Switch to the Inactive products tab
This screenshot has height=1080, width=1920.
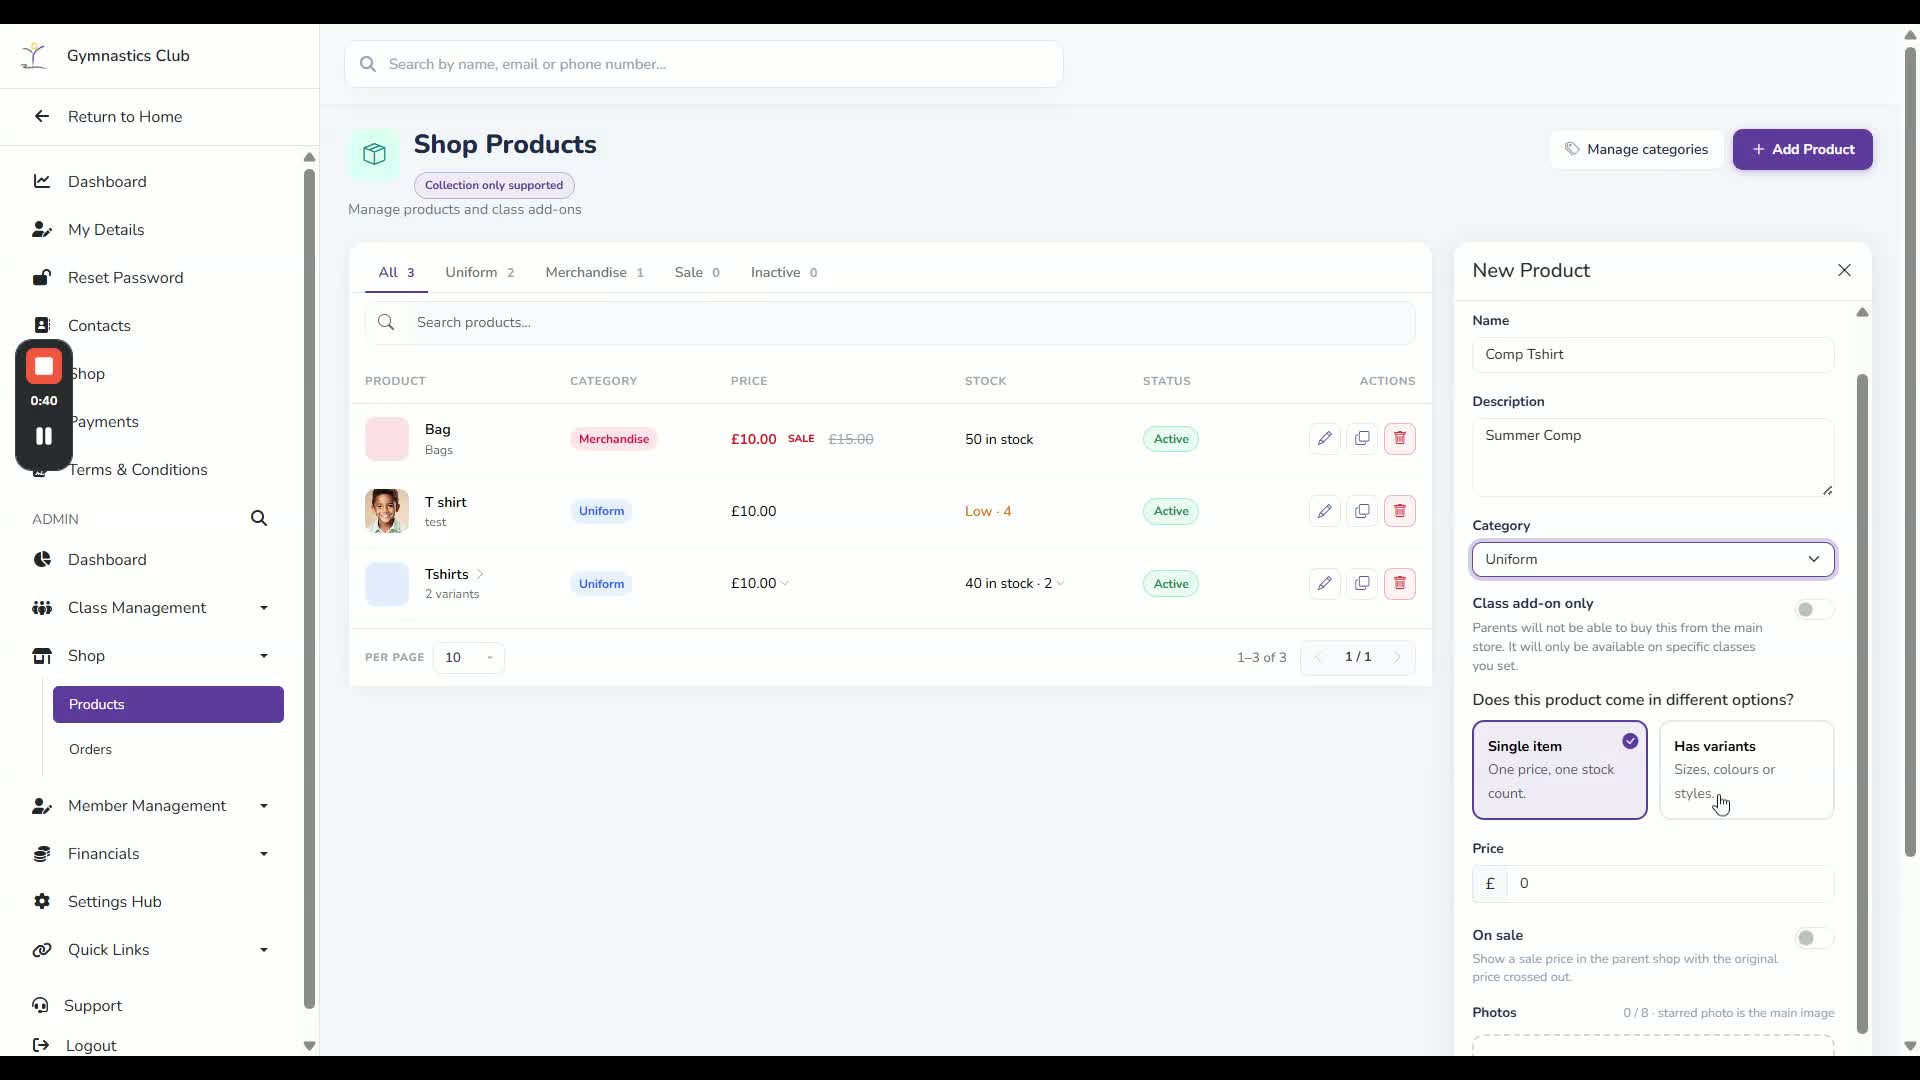pos(783,273)
